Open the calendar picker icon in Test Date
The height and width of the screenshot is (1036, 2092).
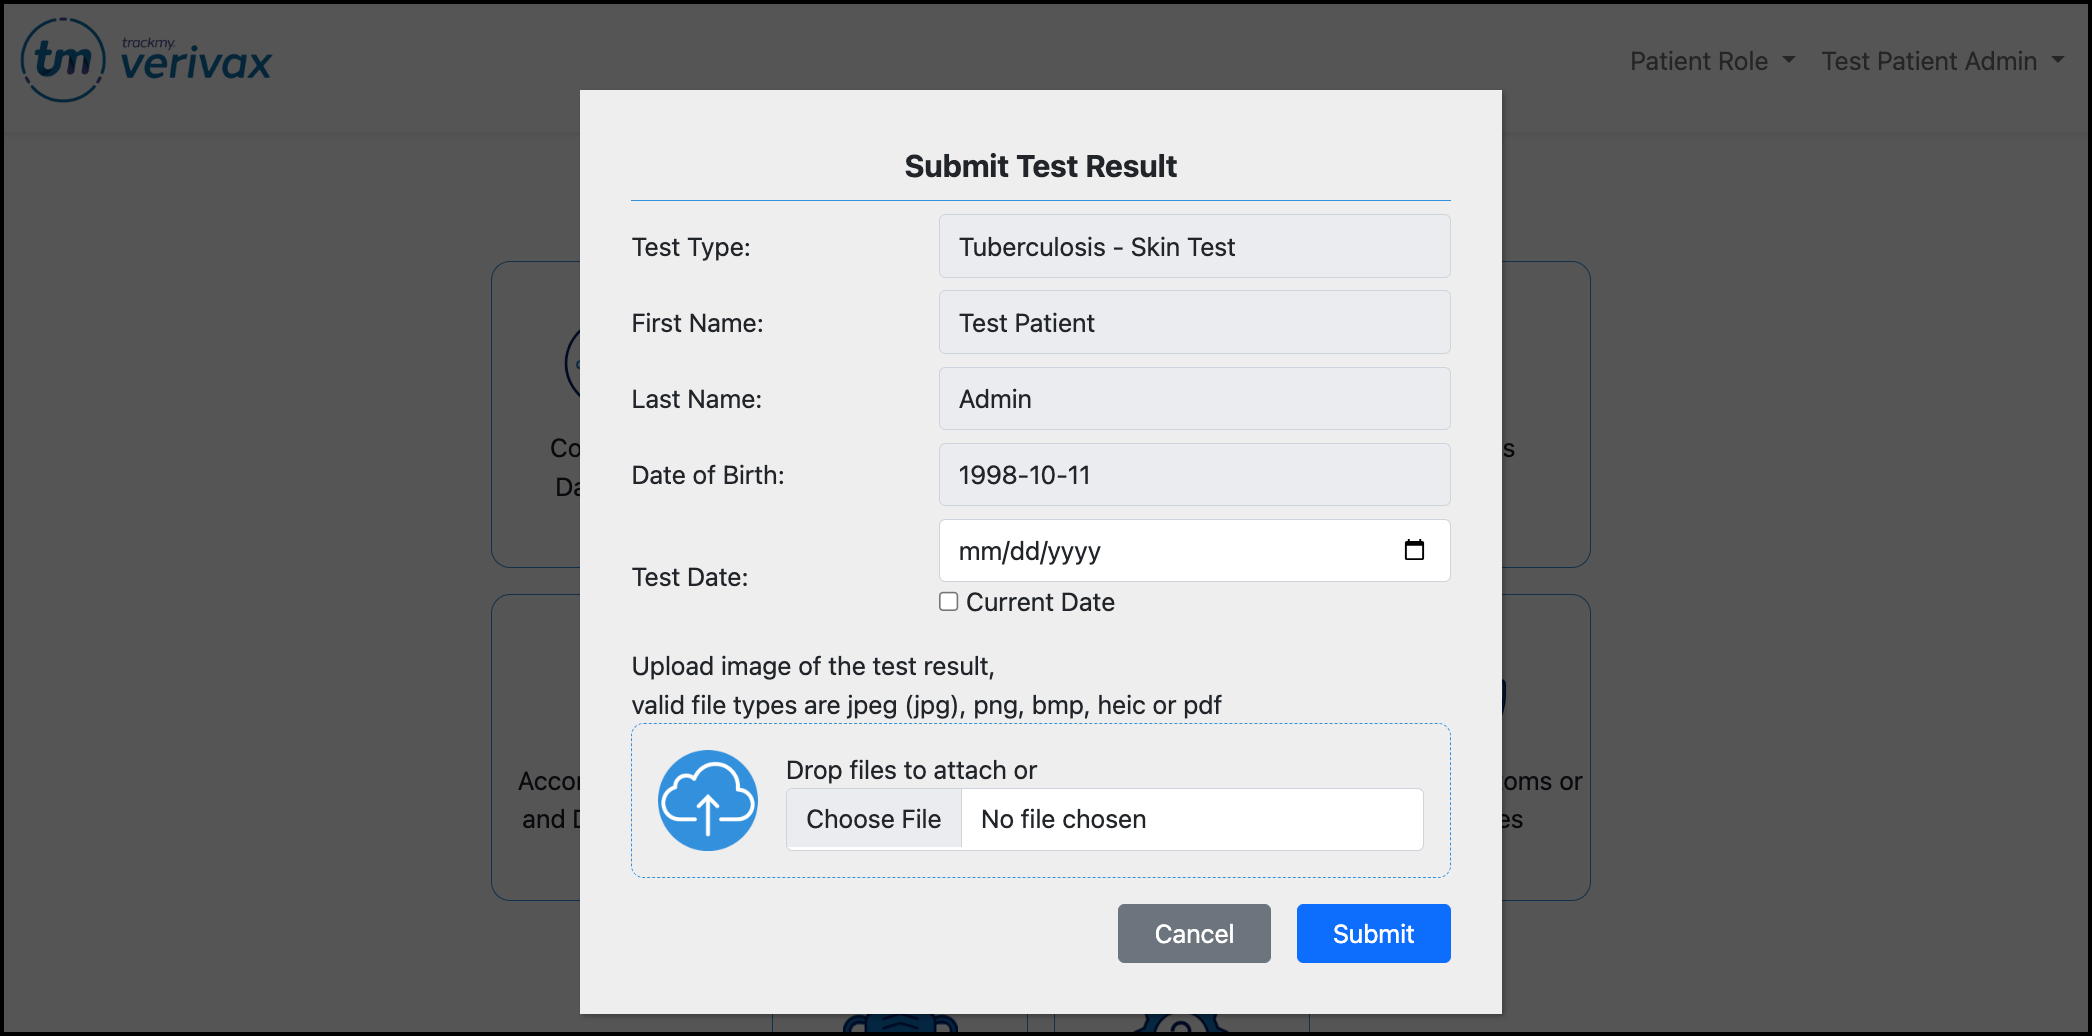1413,550
